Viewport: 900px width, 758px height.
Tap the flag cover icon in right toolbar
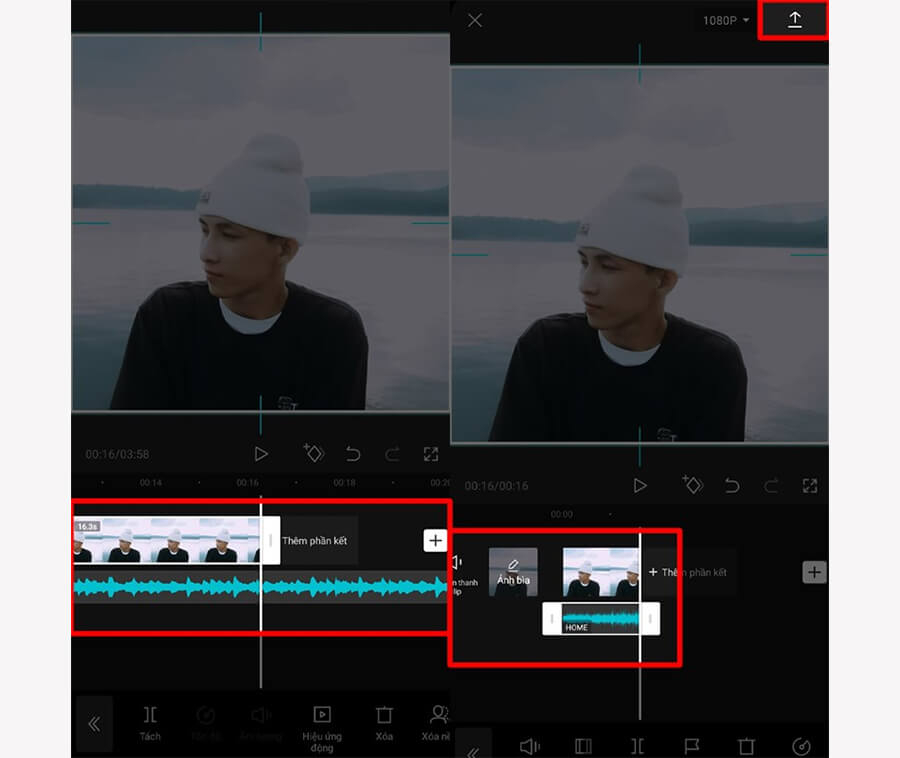(x=693, y=745)
